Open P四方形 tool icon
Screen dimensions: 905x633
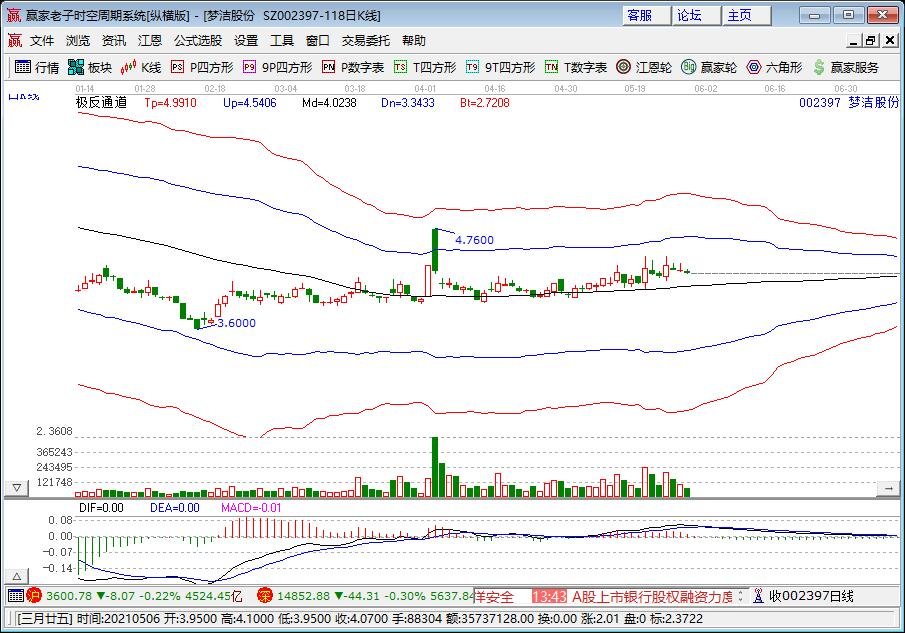[177, 68]
